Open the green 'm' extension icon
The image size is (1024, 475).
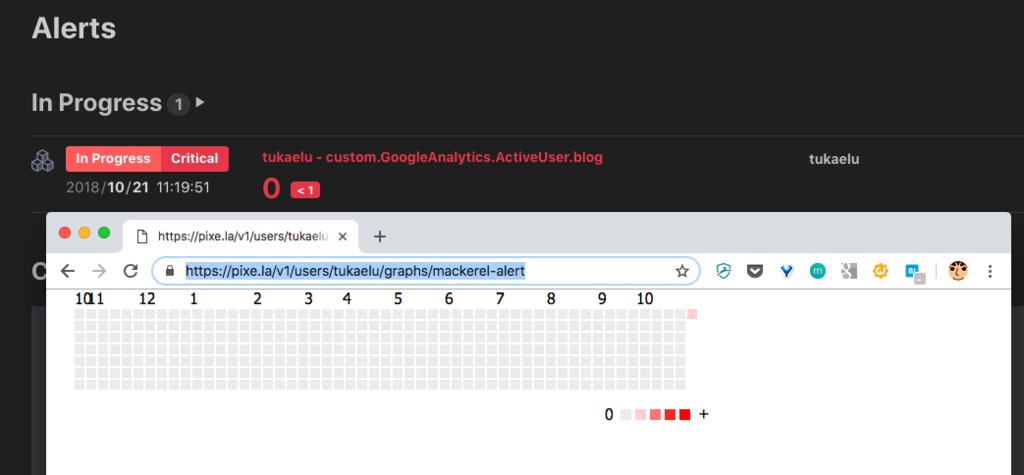pos(818,271)
